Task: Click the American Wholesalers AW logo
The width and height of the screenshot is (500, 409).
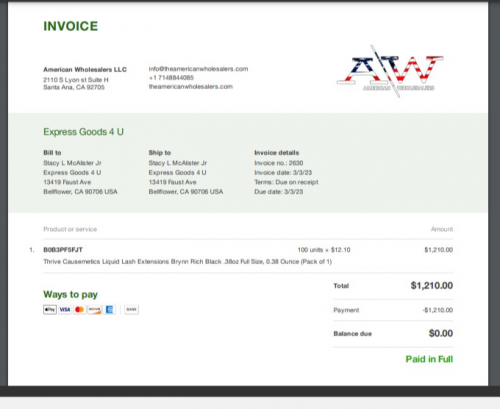Action: (x=390, y=71)
